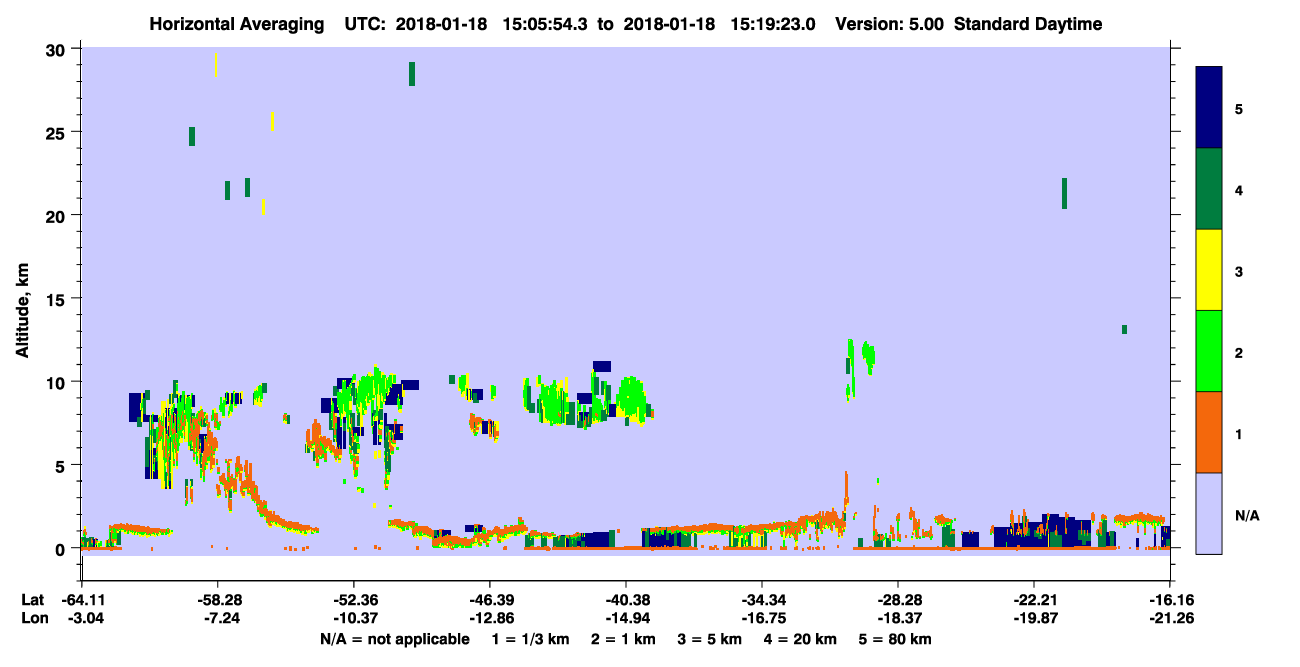The height and width of the screenshot is (667, 1300).
Task: Click the altitude tick label 10
Action: click(x=57, y=382)
